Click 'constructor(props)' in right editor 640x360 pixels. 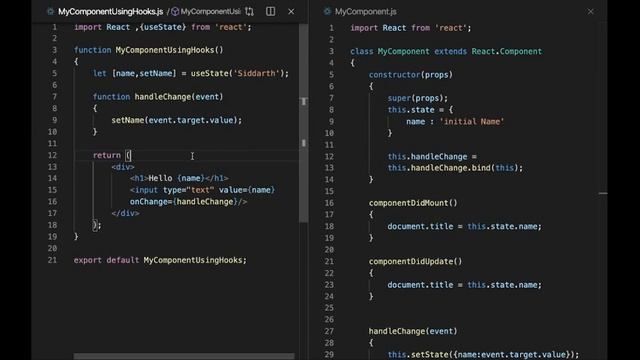(411, 75)
